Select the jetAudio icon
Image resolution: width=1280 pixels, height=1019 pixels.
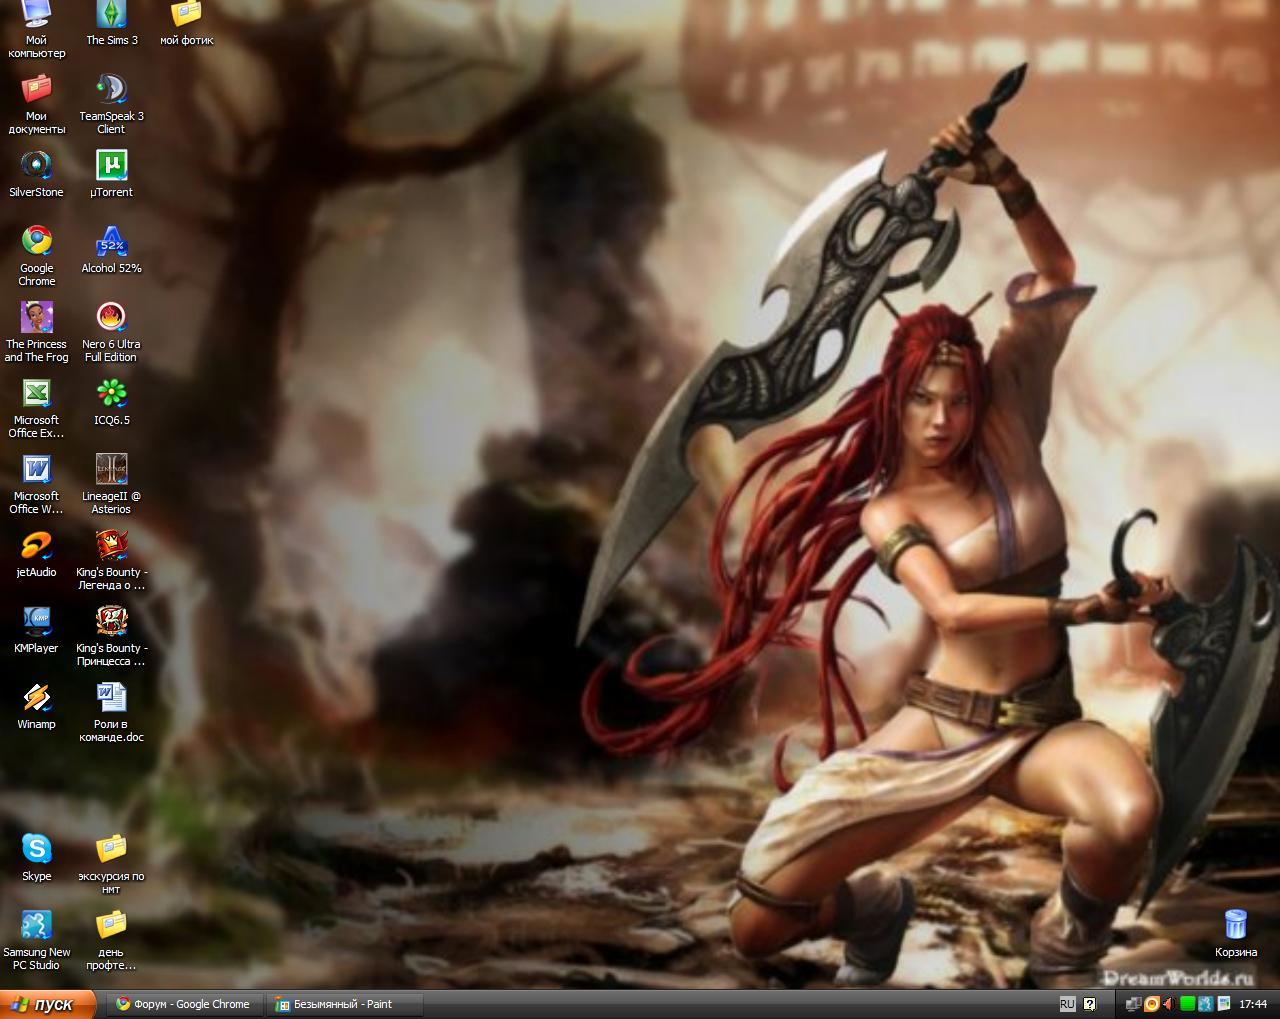[37, 546]
